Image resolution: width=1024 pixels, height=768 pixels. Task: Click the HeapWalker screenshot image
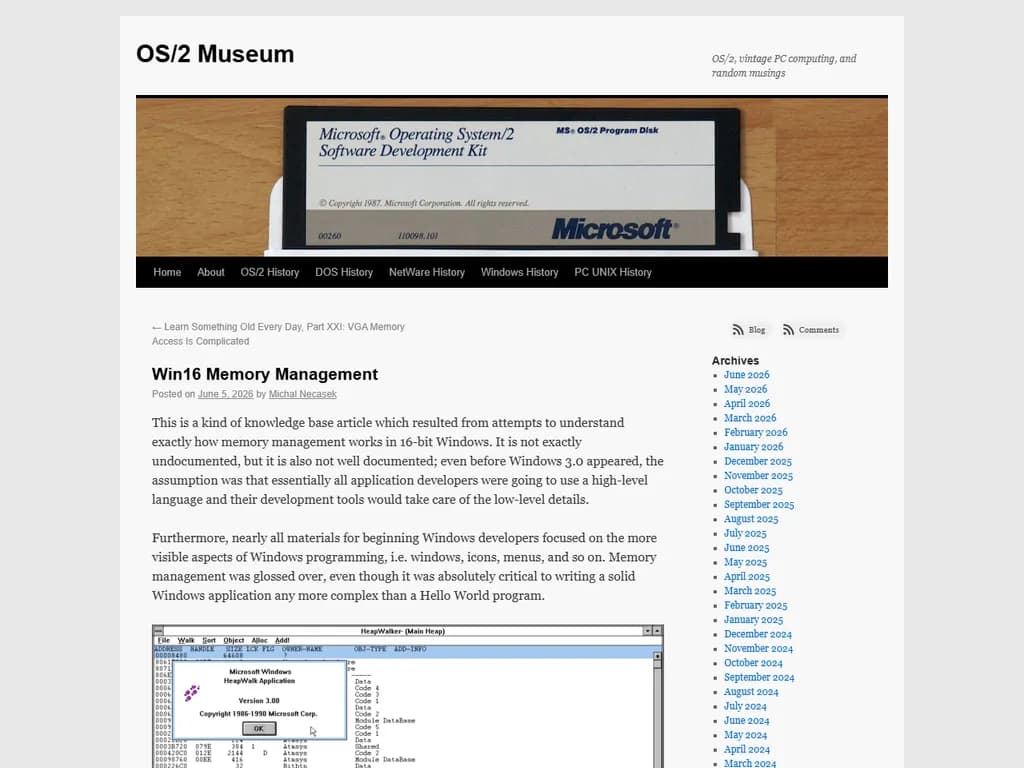coord(408,696)
